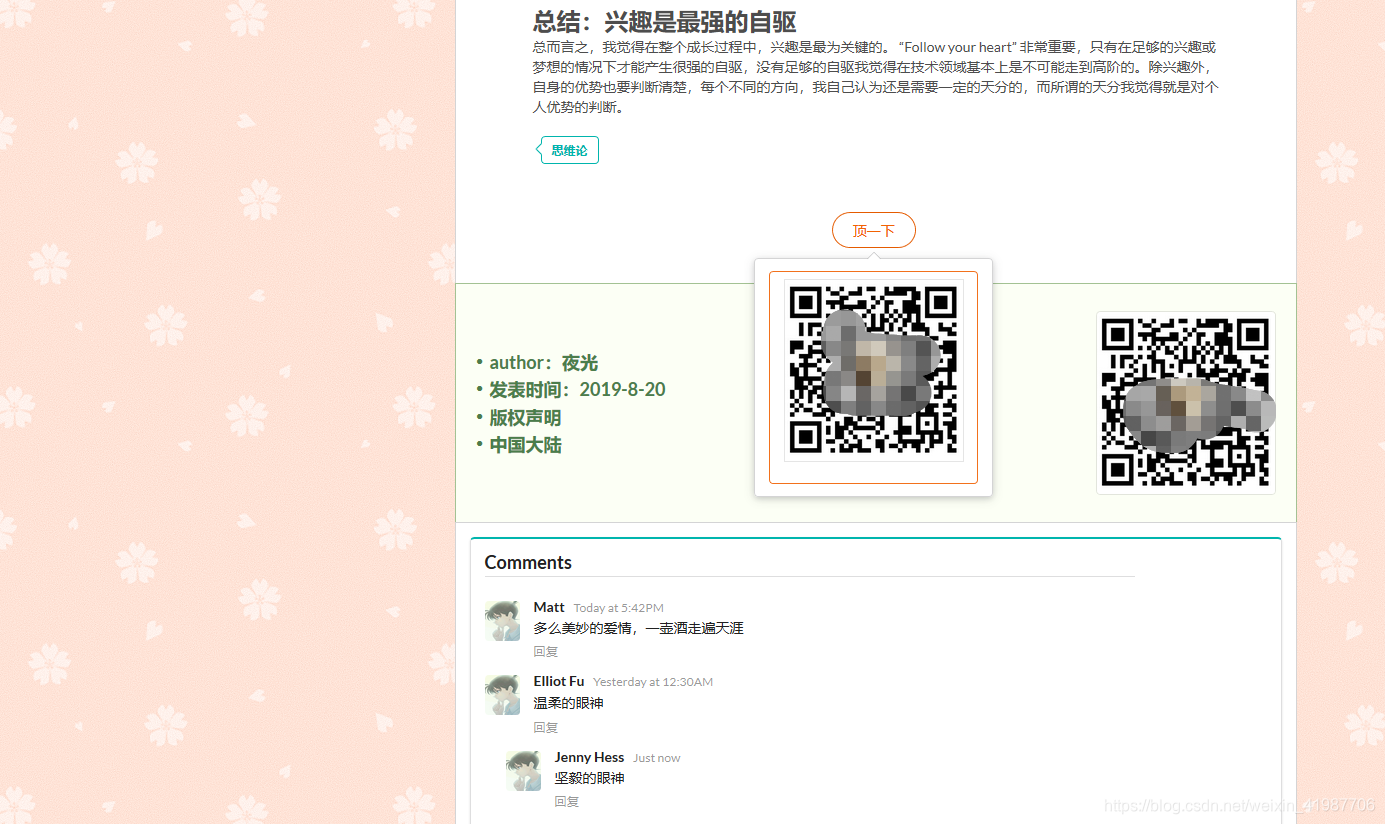Reply (回复) to Matt's comment
The width and height of the screenshot is (1385, 824).
pos(546,652)
